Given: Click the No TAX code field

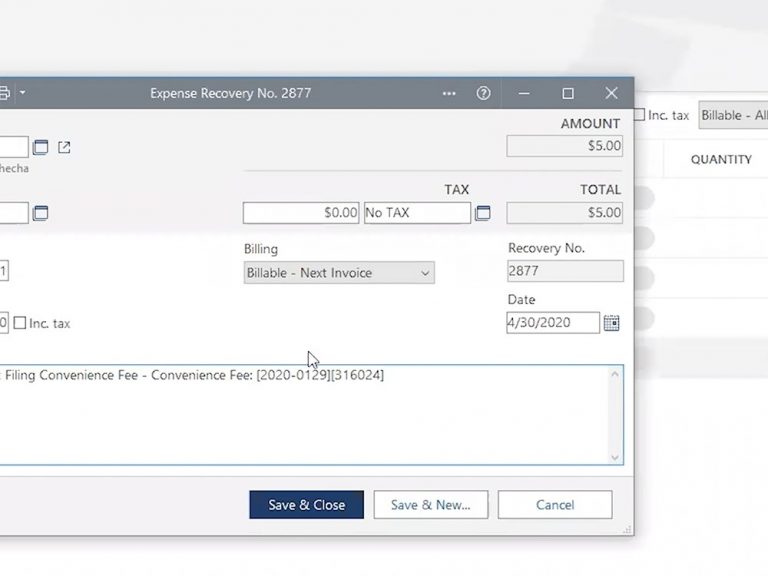Looking at the screenshot, I should tap(417, 213).
